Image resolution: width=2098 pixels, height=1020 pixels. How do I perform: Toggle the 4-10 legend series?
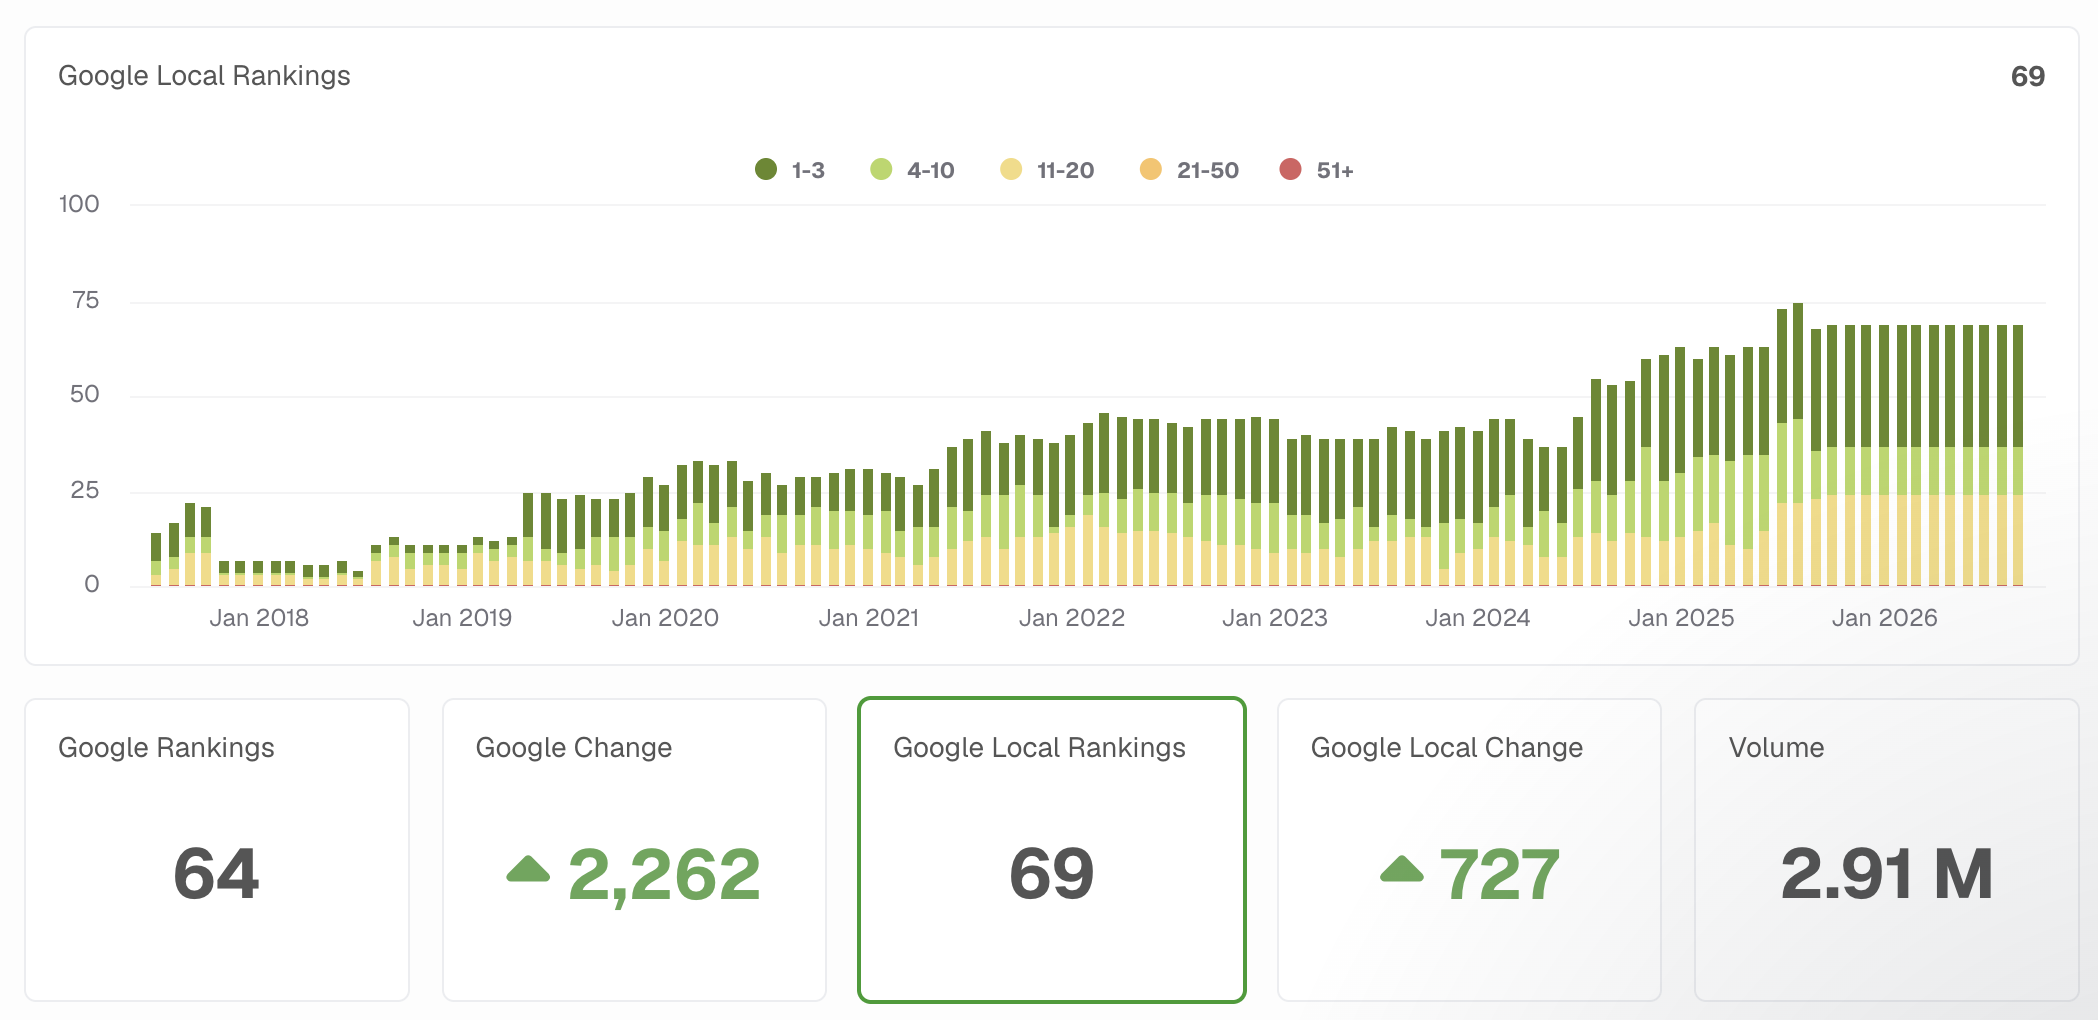912,170
